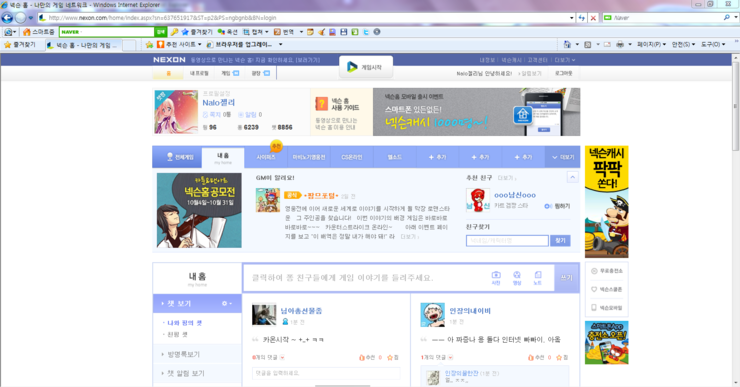Click the IE feeds icon
The image size is (740, 387).
coord(588,44)
